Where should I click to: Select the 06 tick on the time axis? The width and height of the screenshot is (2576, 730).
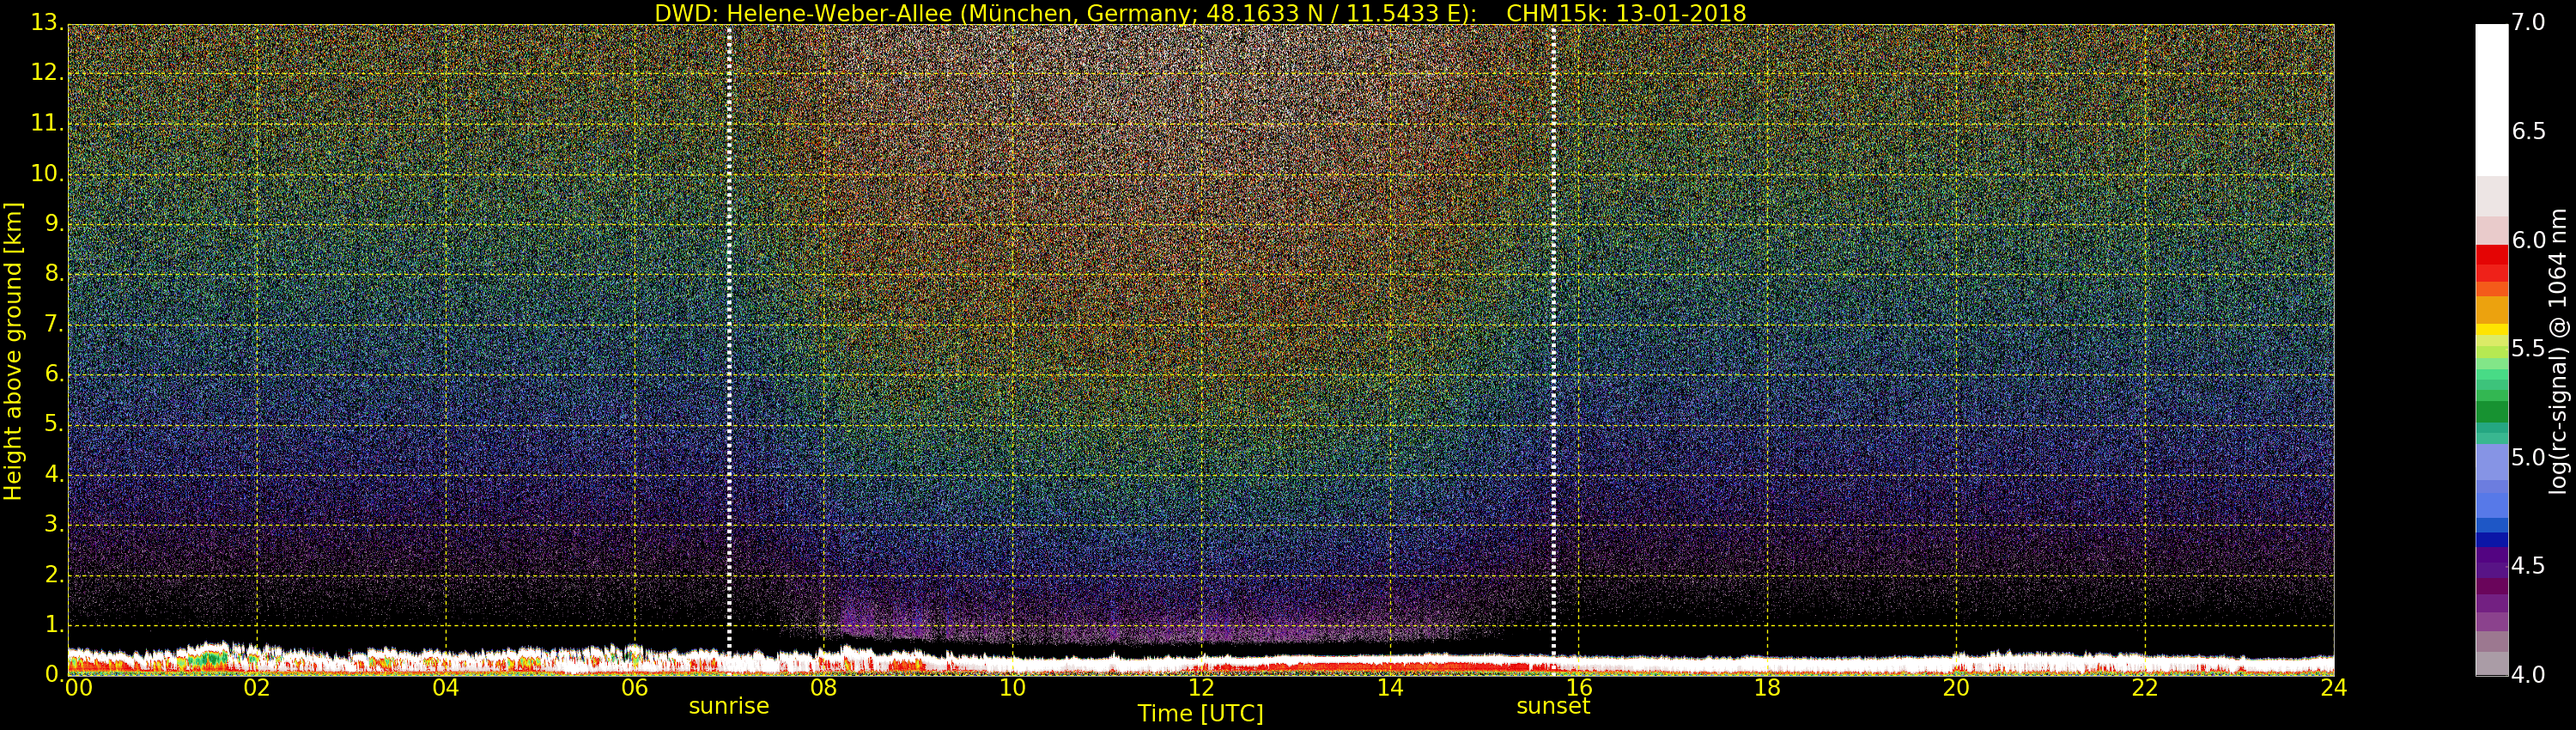[x=634, y=688]
